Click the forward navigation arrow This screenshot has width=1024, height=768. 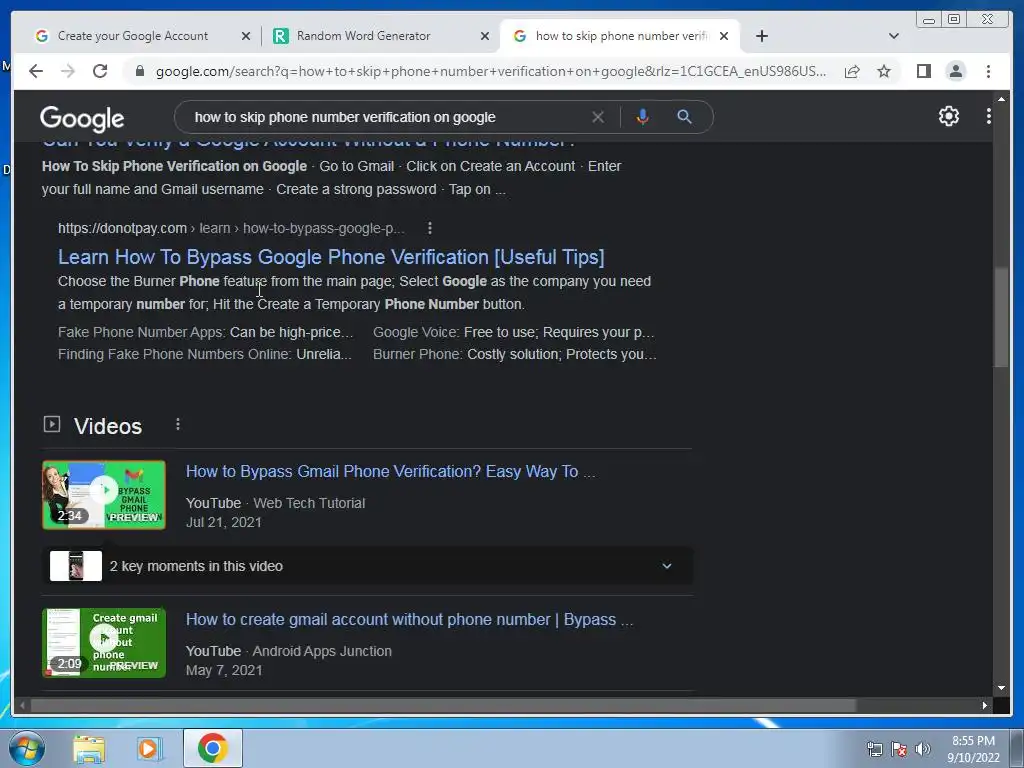68,71
